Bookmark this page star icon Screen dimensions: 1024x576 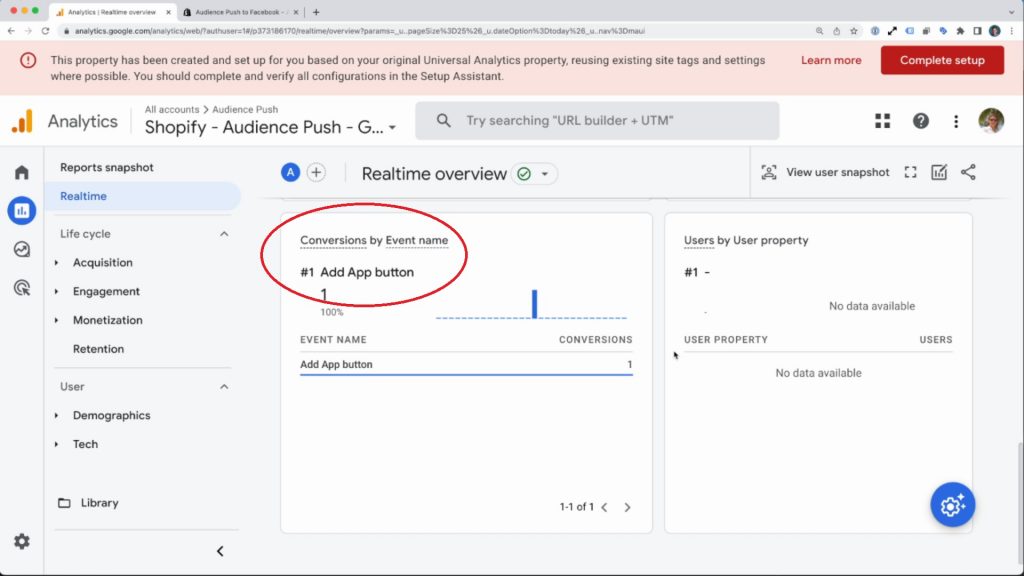click(x=854, y=31)
